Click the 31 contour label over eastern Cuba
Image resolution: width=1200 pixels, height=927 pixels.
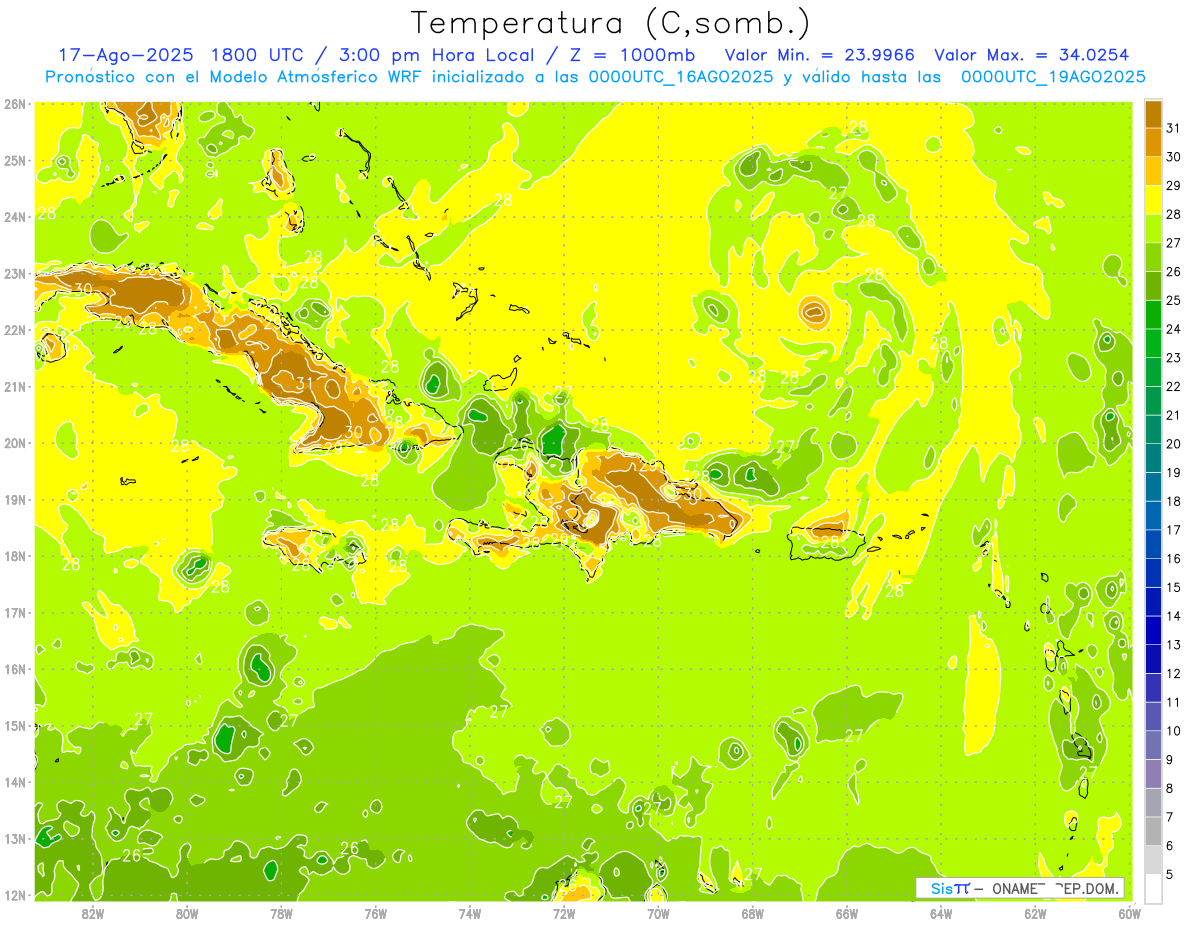(306, 383)
